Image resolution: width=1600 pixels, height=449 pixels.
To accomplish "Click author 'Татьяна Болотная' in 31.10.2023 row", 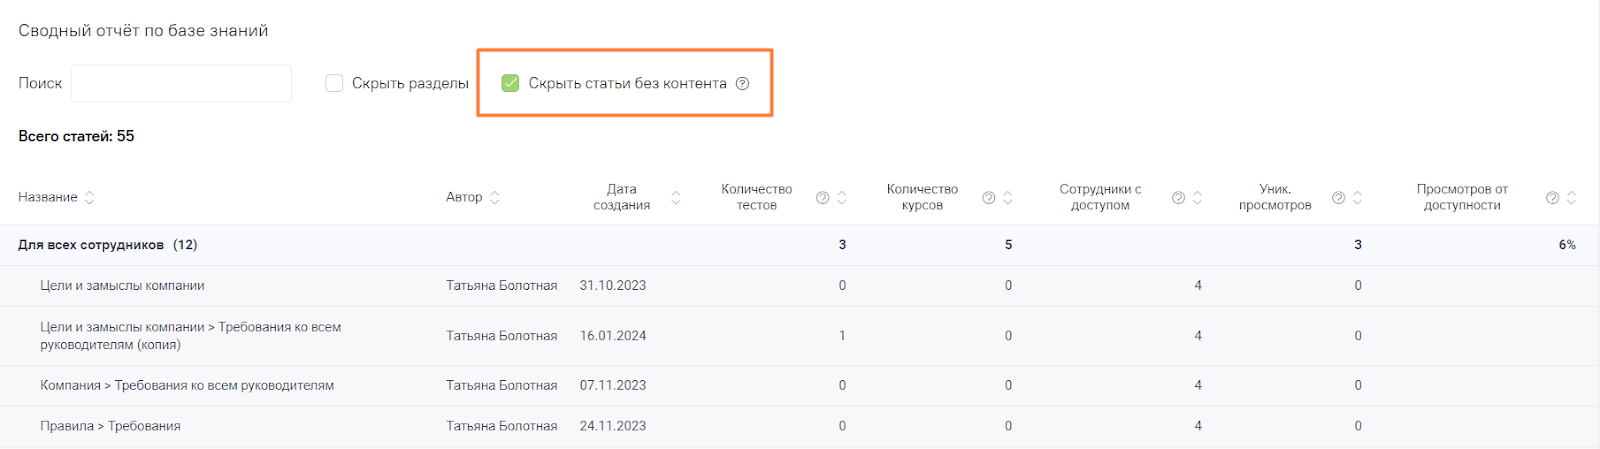I will tap(502, 286).
